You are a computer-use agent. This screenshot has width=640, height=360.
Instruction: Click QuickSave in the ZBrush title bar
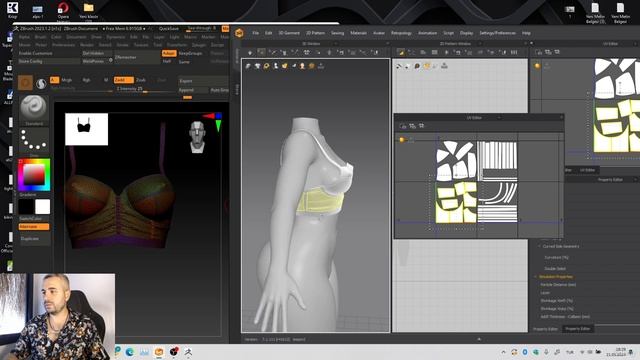(169, 29)
